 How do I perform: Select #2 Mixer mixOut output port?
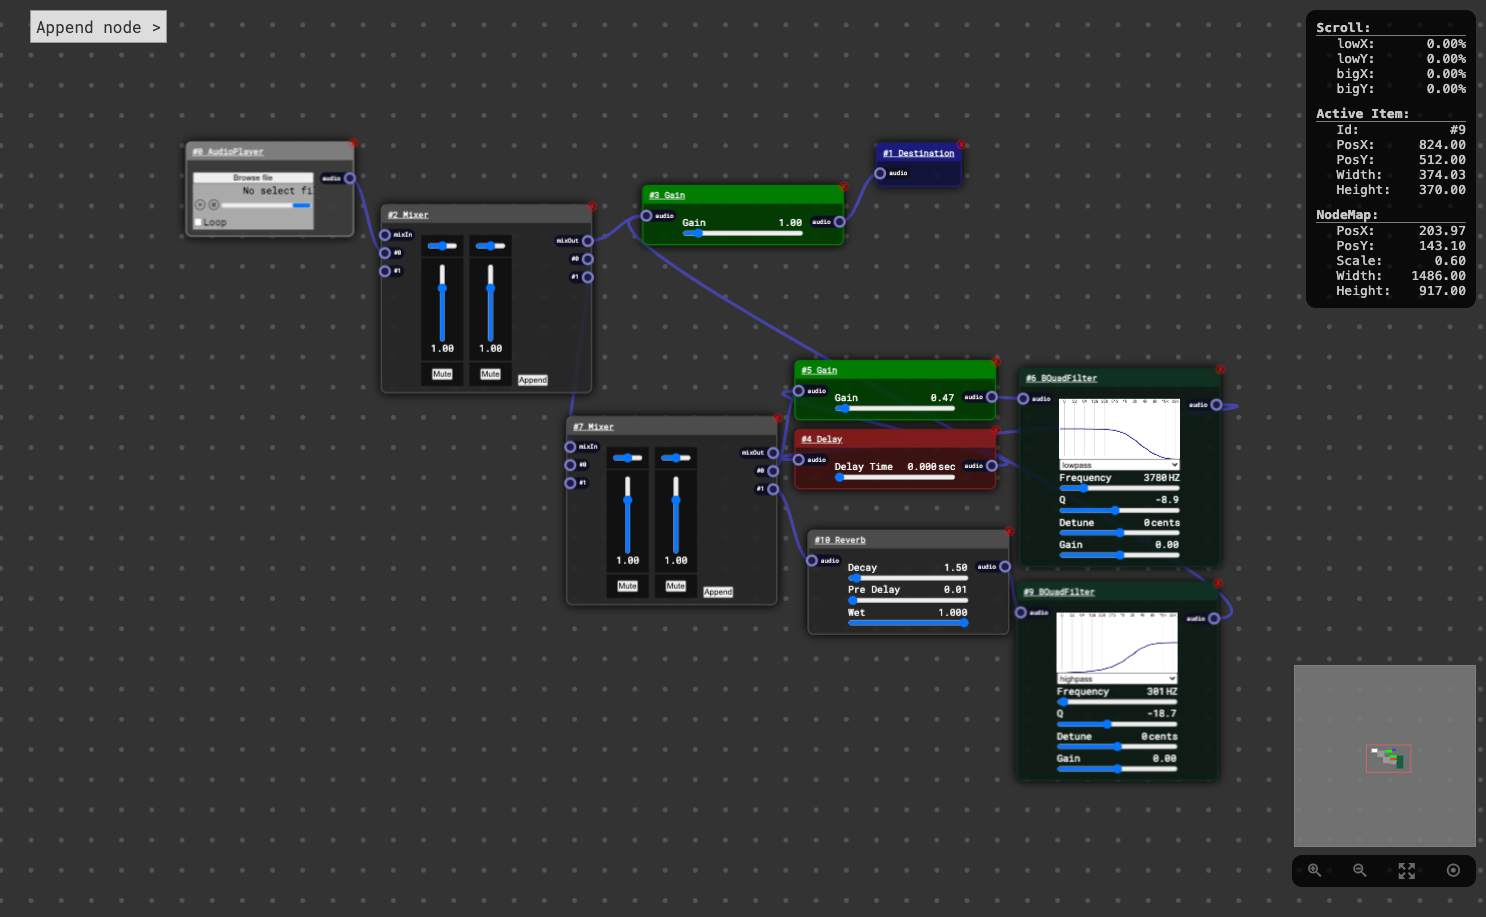tap(588, 241)
